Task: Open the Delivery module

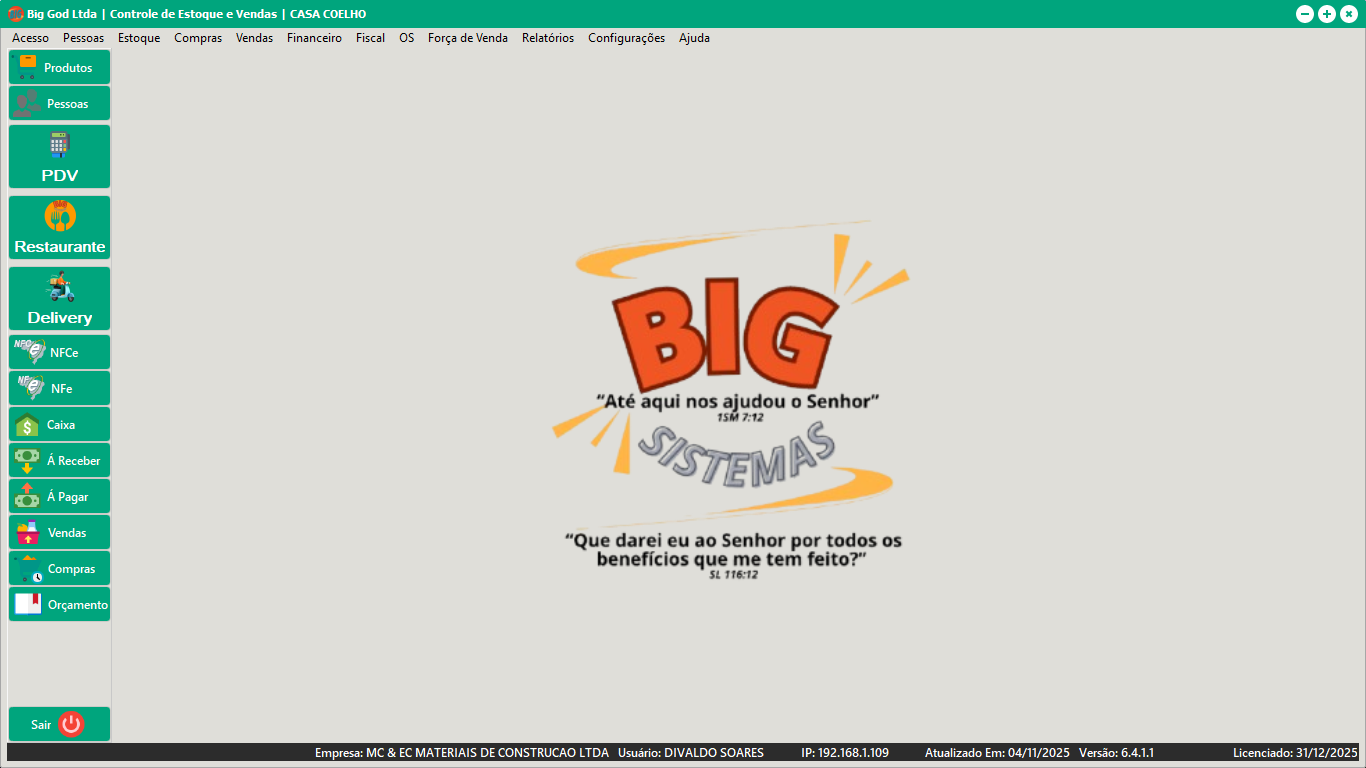Action: point(59,299)
